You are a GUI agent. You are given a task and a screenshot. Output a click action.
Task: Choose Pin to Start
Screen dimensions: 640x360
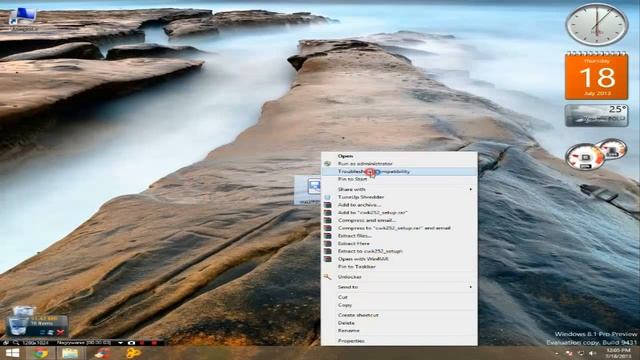[x=399, y=179]
